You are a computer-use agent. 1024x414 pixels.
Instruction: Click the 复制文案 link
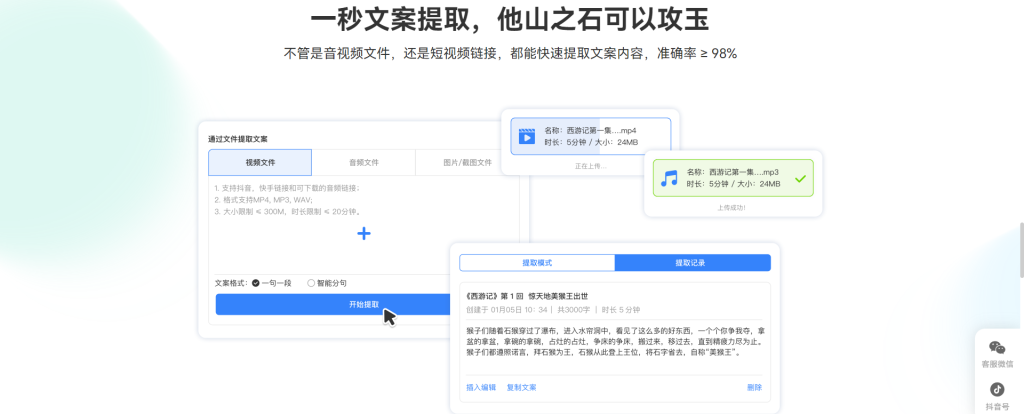click(521, 387)
